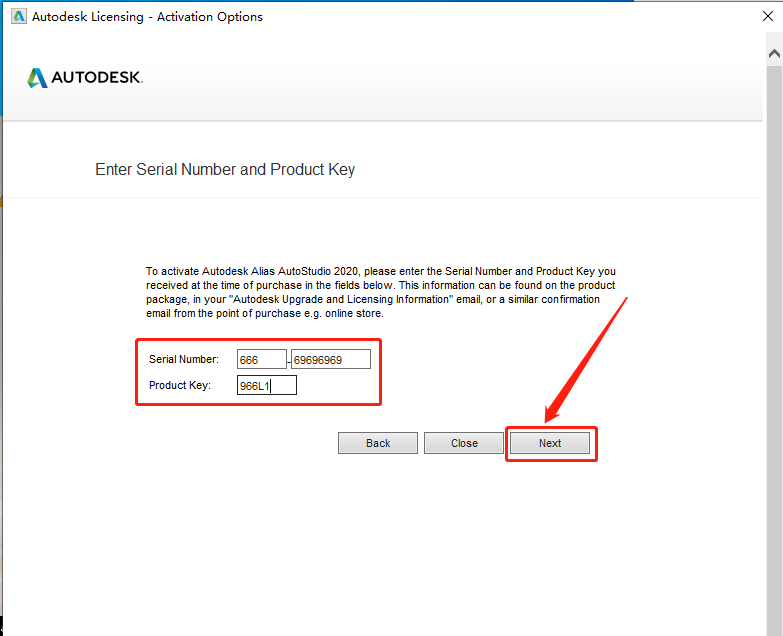Click the scrollbar up arrow
Viewport: 783px width, 636px height.
click(775, 53)
